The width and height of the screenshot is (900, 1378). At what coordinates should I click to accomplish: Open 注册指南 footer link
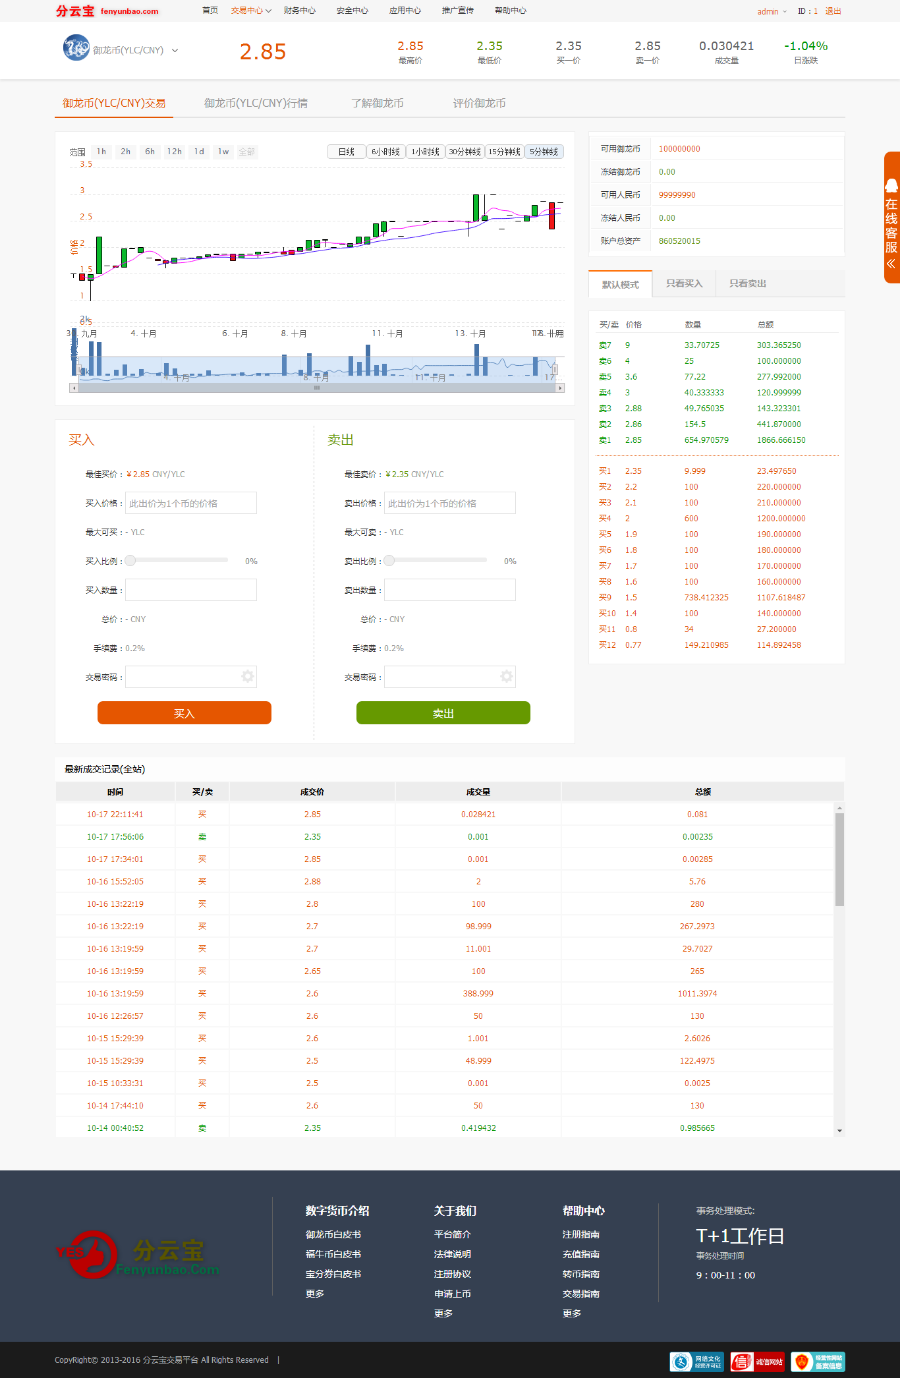click(581, 1235)
